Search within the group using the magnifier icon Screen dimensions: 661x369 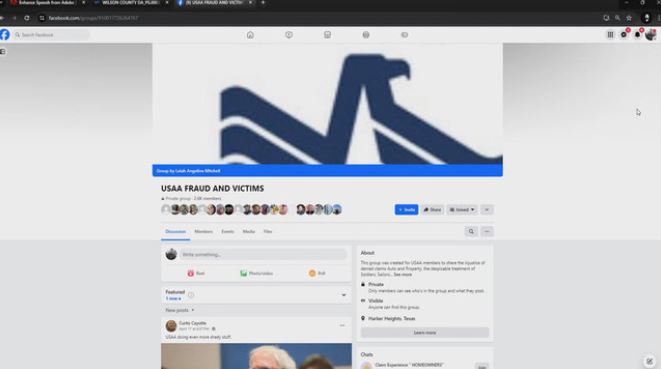[x=471, y=232]
